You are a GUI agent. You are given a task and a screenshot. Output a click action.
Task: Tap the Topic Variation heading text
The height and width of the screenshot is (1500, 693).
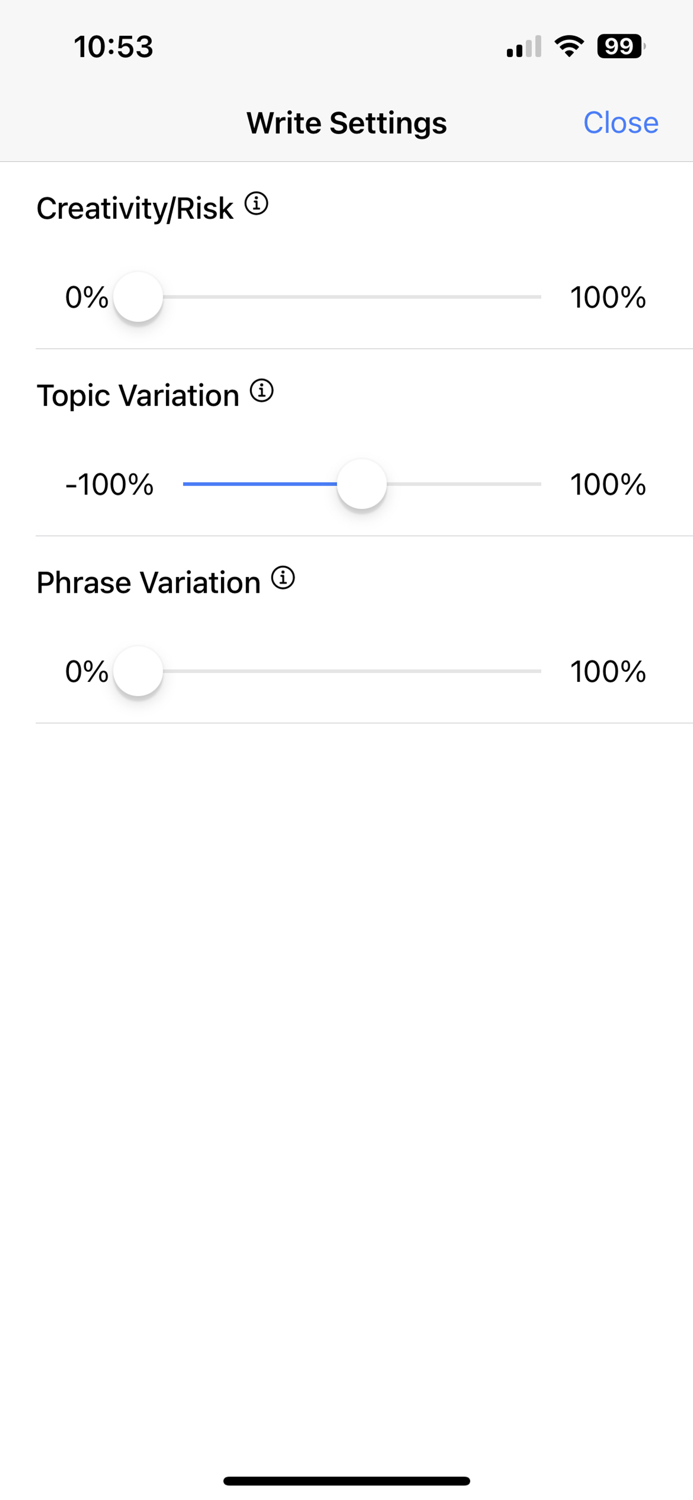138,395
